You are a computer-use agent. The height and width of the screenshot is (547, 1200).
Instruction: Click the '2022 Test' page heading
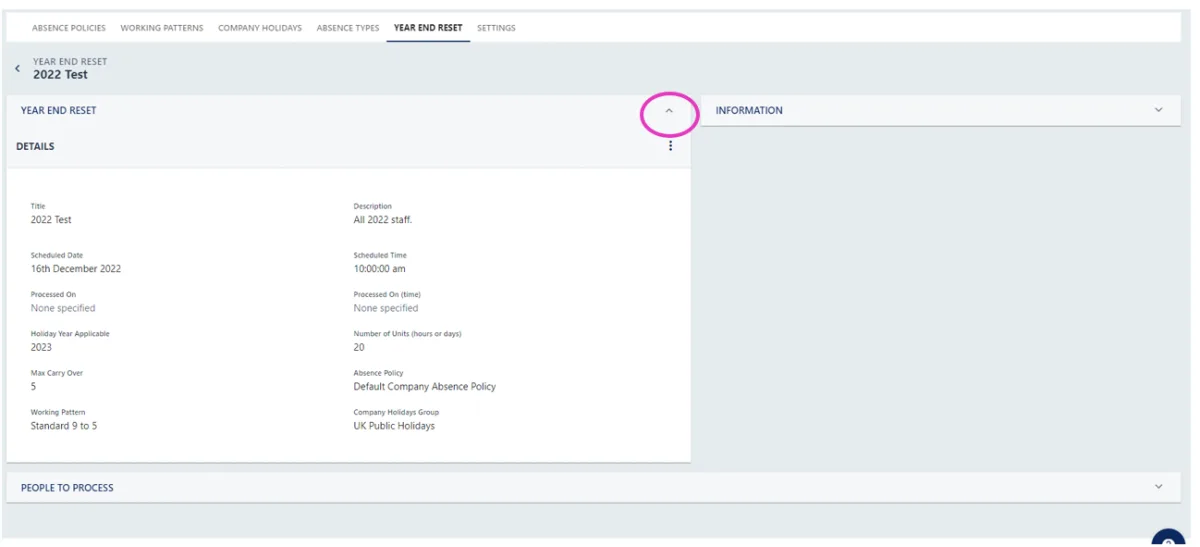click(60, 75)
